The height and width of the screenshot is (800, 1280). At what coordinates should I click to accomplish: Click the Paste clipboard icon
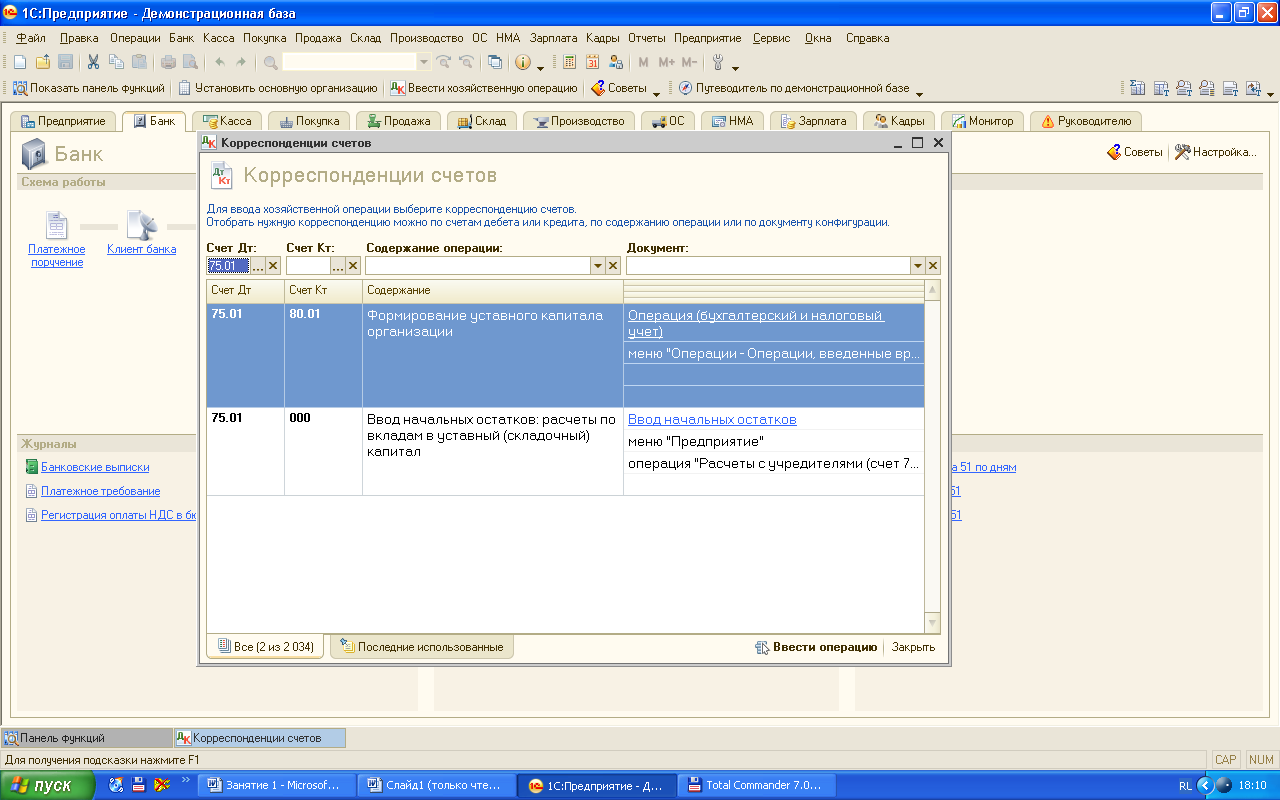(x=139, y=62)
